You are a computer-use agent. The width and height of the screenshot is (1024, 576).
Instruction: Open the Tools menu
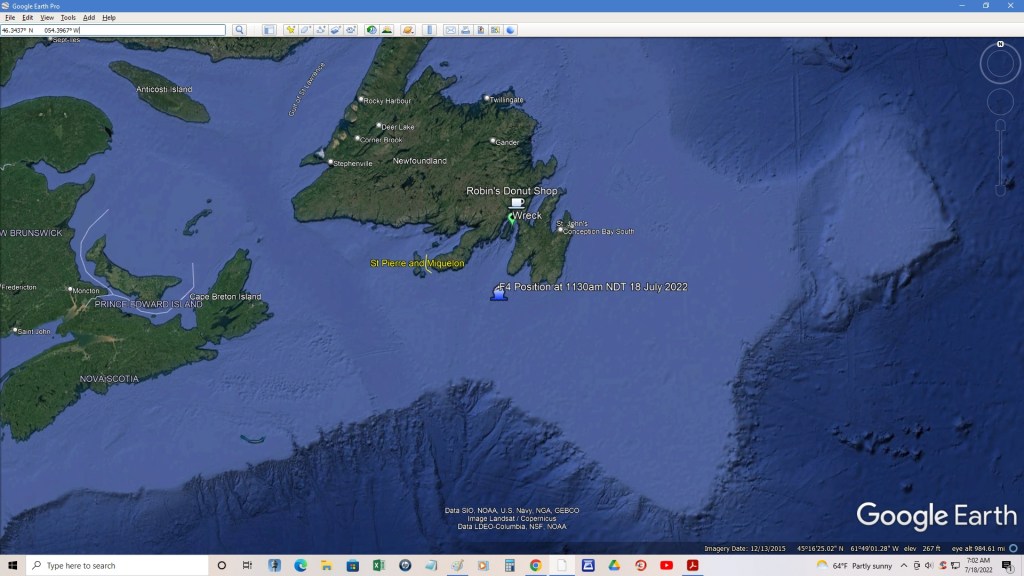click(68, 18)
